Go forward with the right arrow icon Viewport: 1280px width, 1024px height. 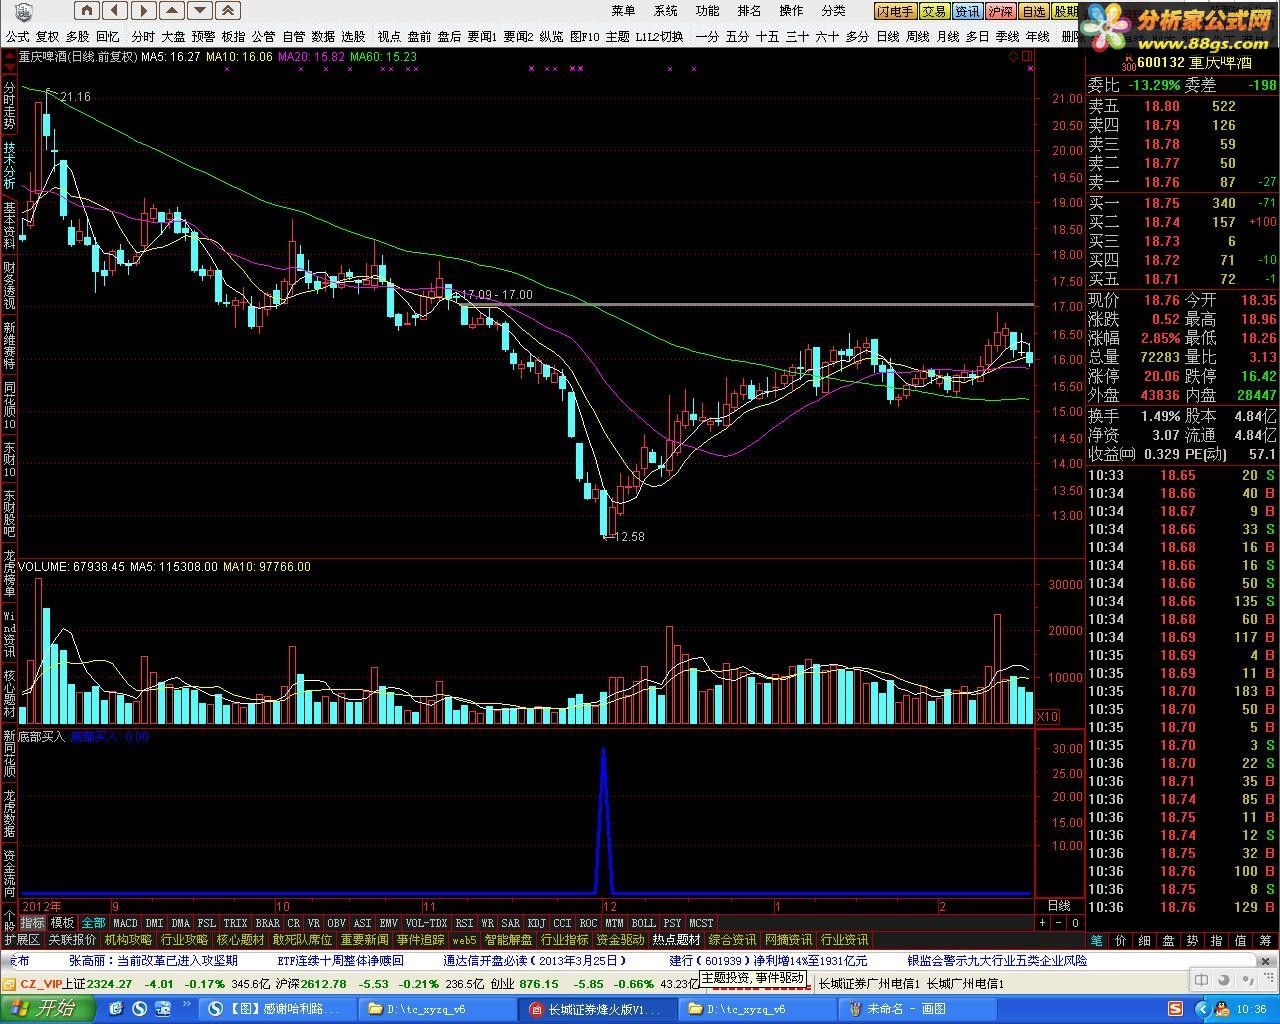143,11
